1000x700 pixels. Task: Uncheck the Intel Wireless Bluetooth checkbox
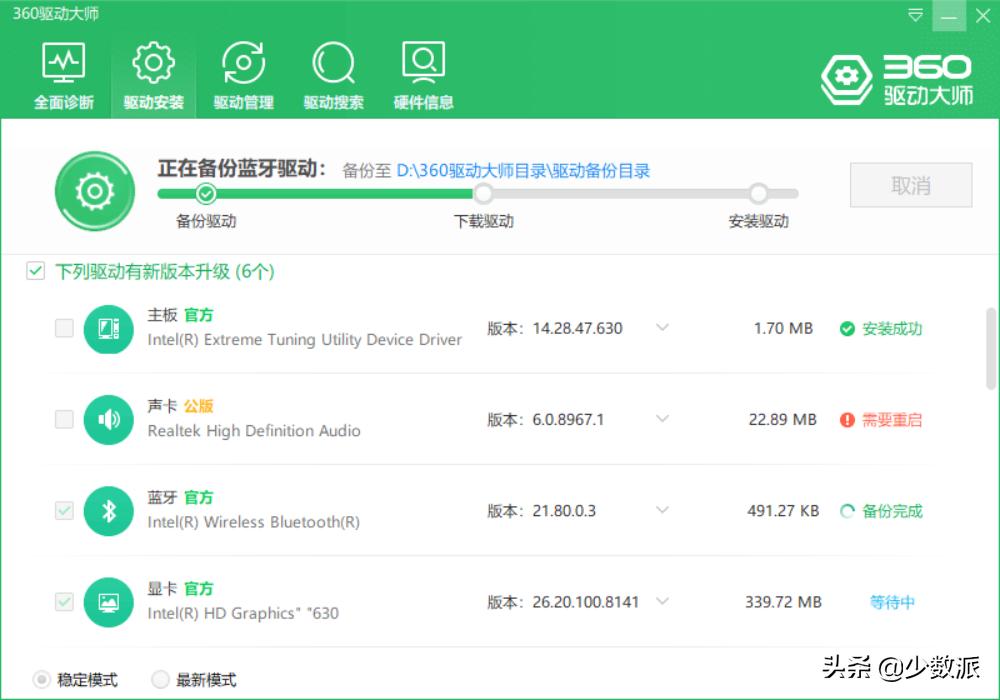[64, 511]
